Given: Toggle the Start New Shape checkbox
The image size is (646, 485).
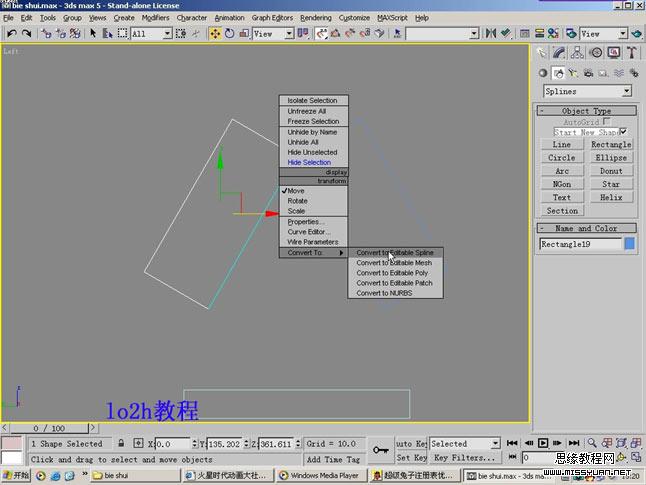Looking at the screenshot, I should 624,132.
